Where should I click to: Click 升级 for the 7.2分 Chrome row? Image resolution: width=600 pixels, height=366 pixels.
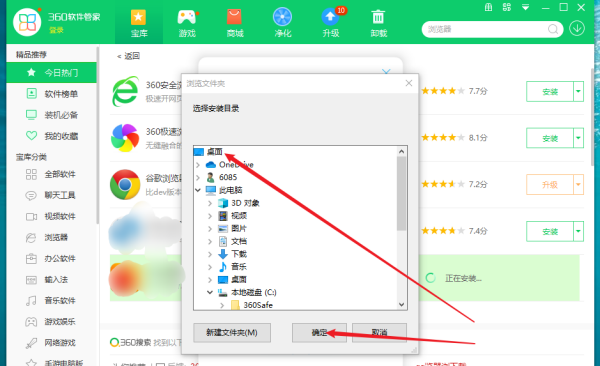pos(549,185)
